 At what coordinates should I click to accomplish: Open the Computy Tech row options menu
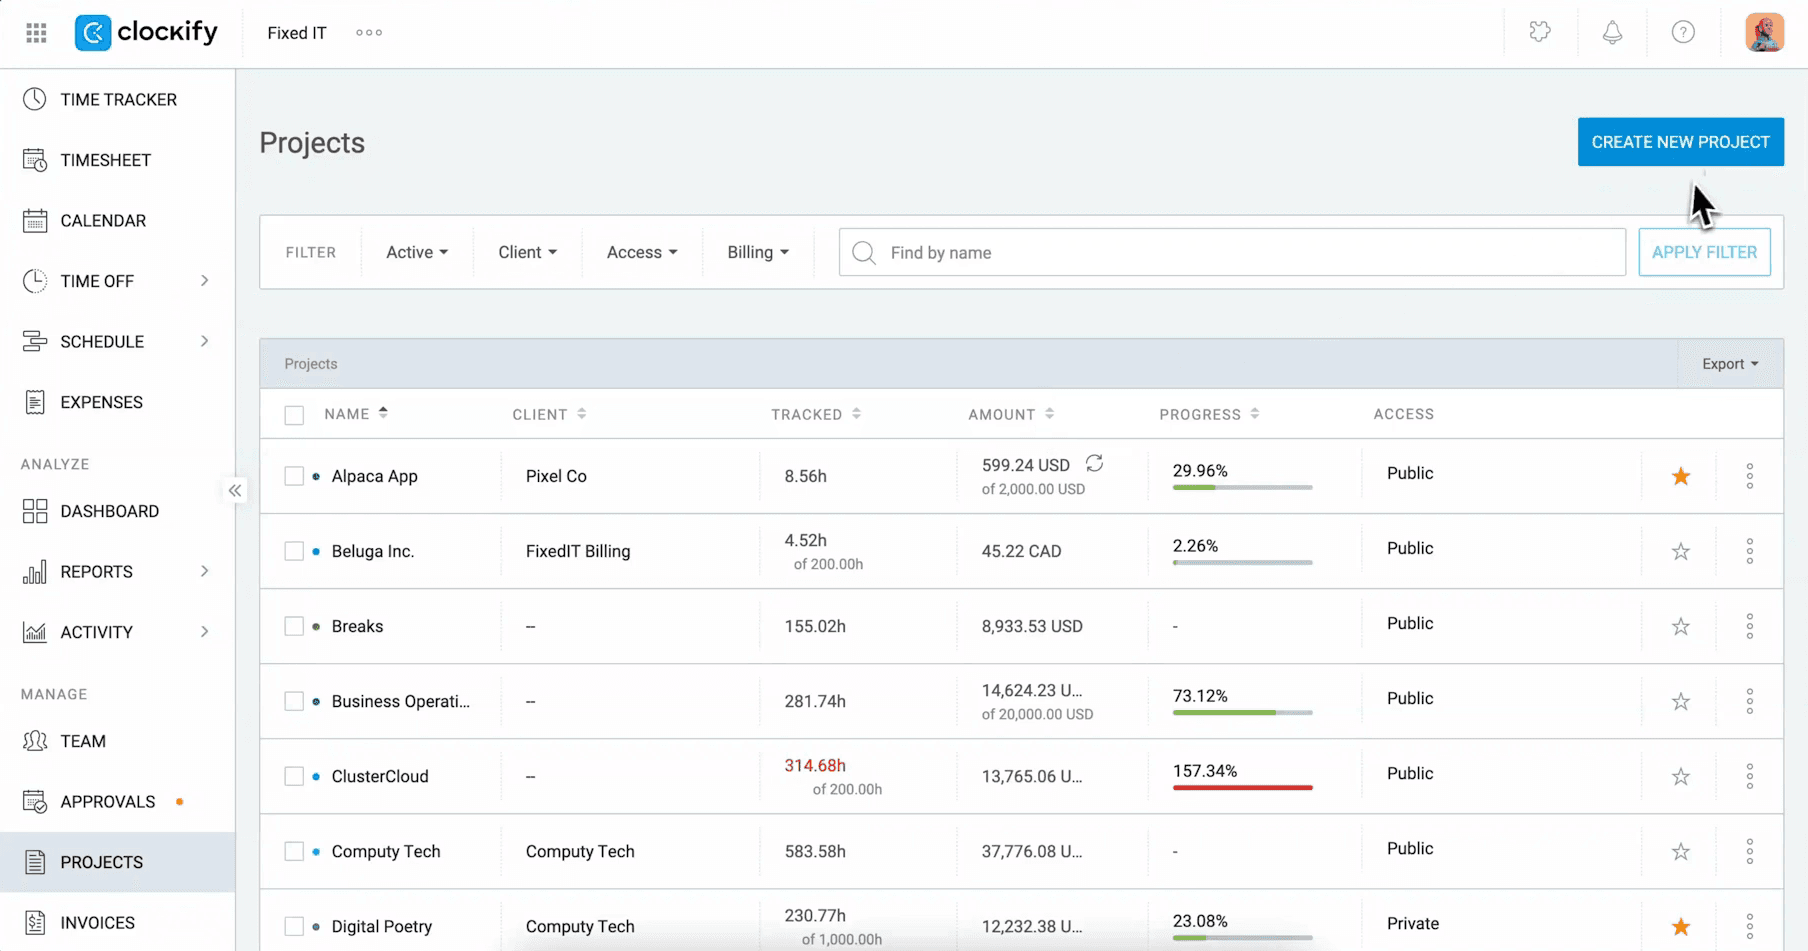[1750, 851]
